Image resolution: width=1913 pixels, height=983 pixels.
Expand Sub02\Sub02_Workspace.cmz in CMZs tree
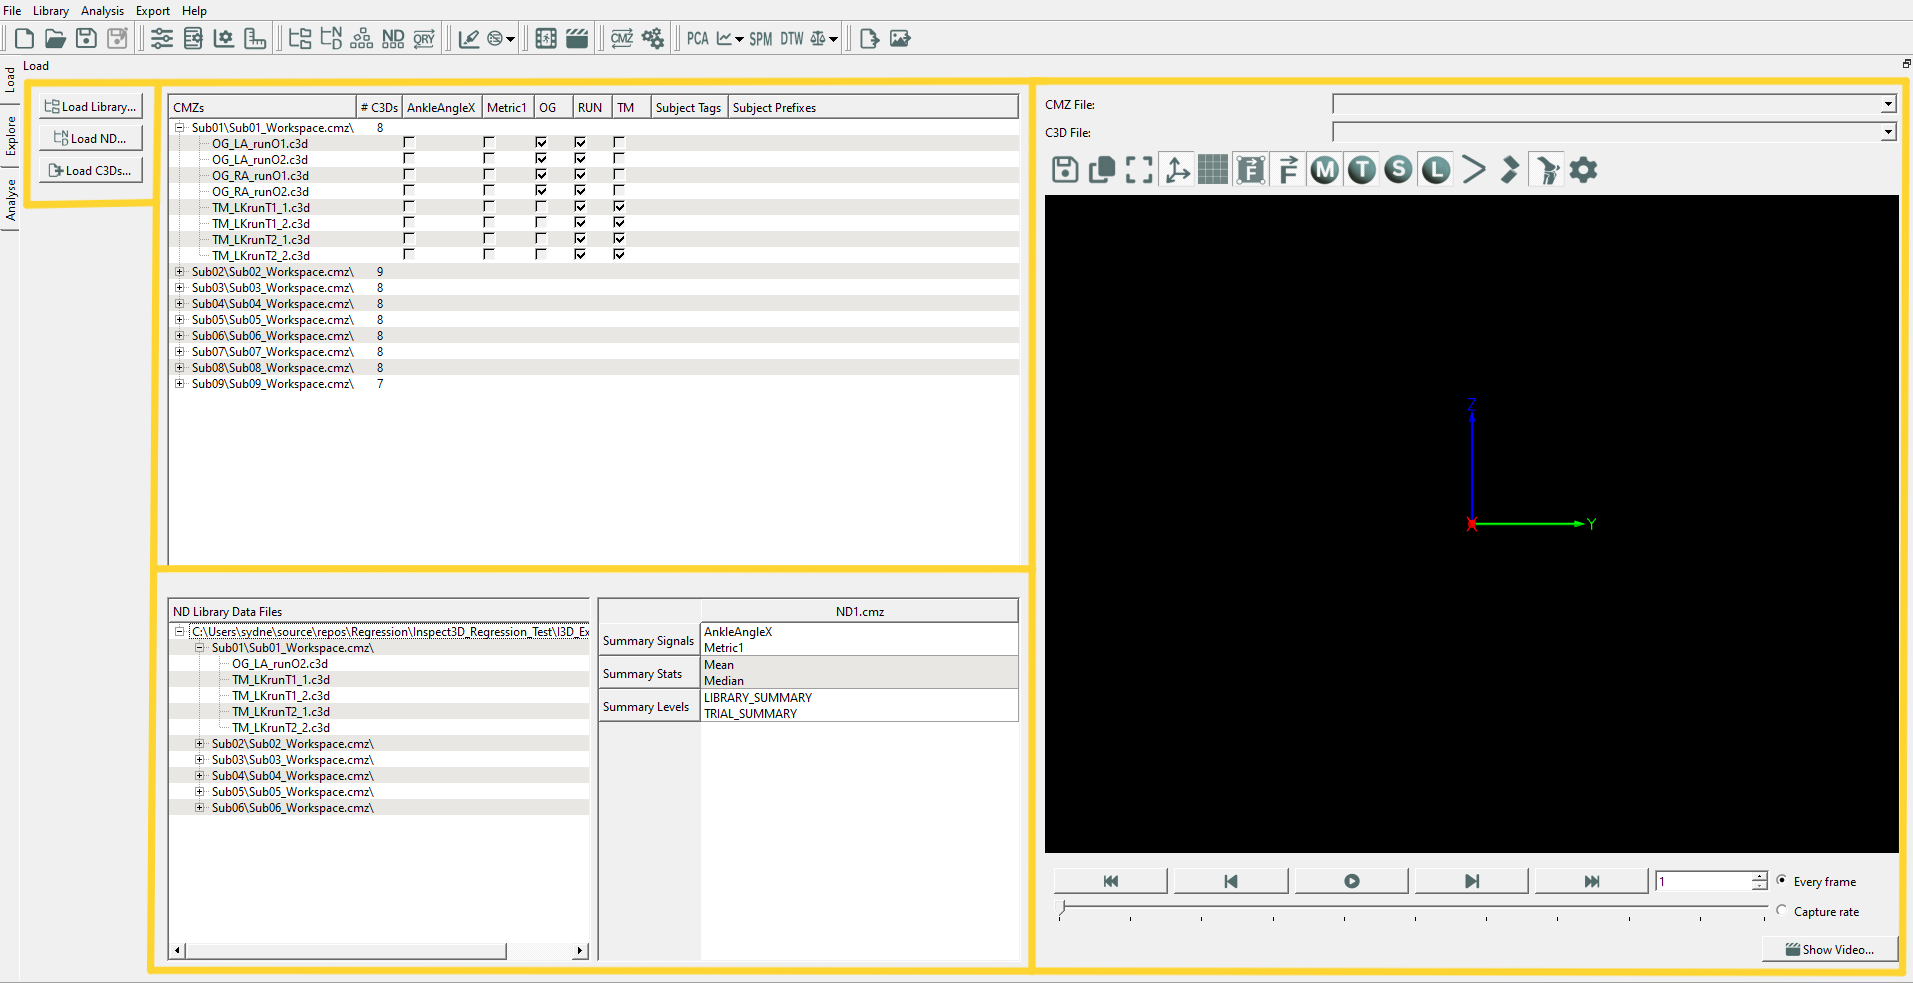pos(180,272)
